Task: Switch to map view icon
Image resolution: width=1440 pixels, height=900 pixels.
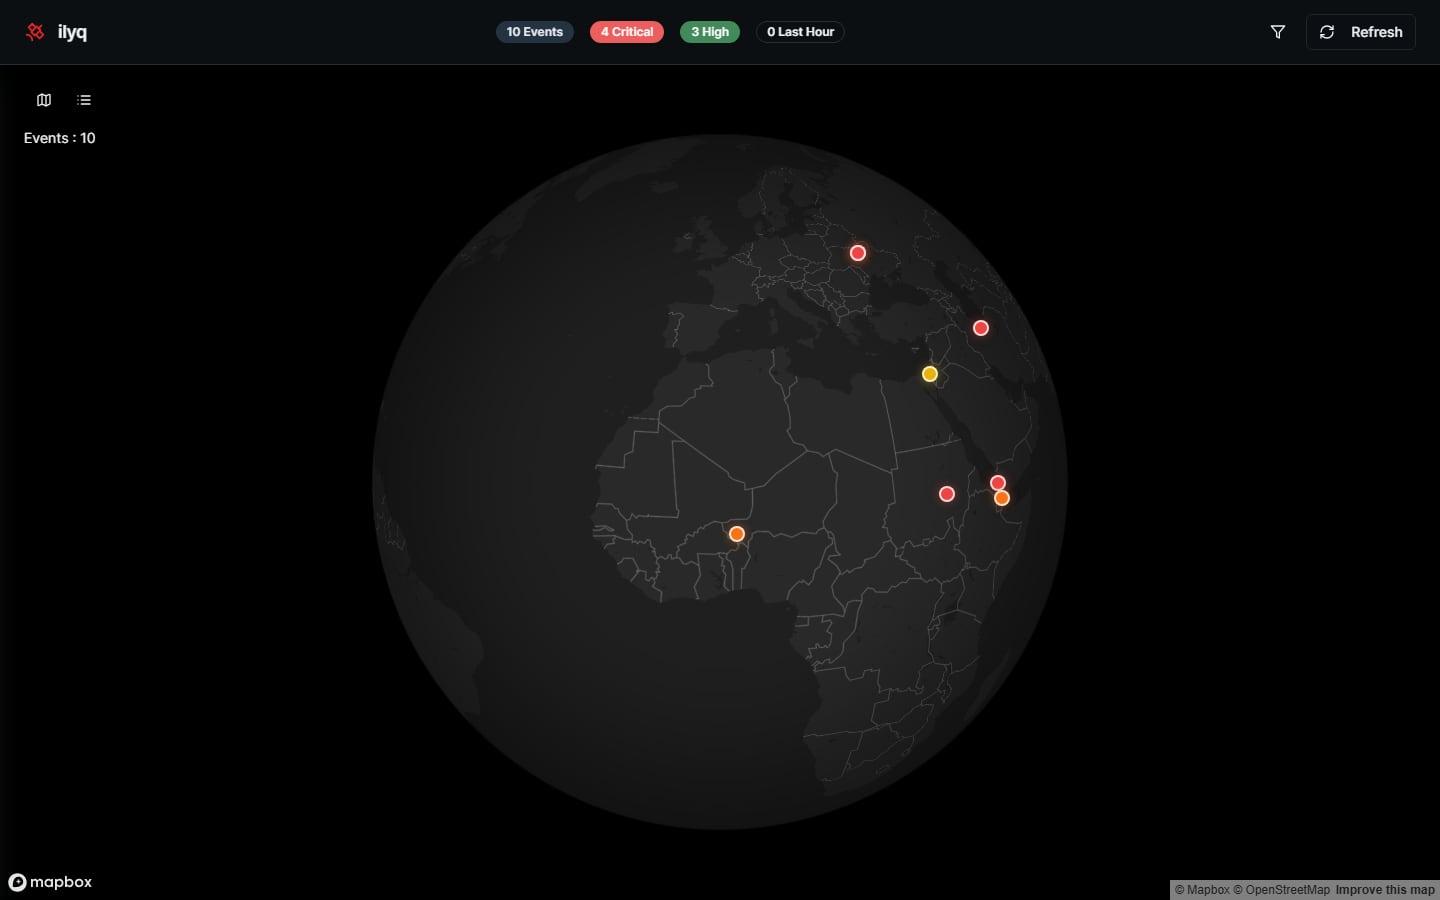Action: (44, 100)
